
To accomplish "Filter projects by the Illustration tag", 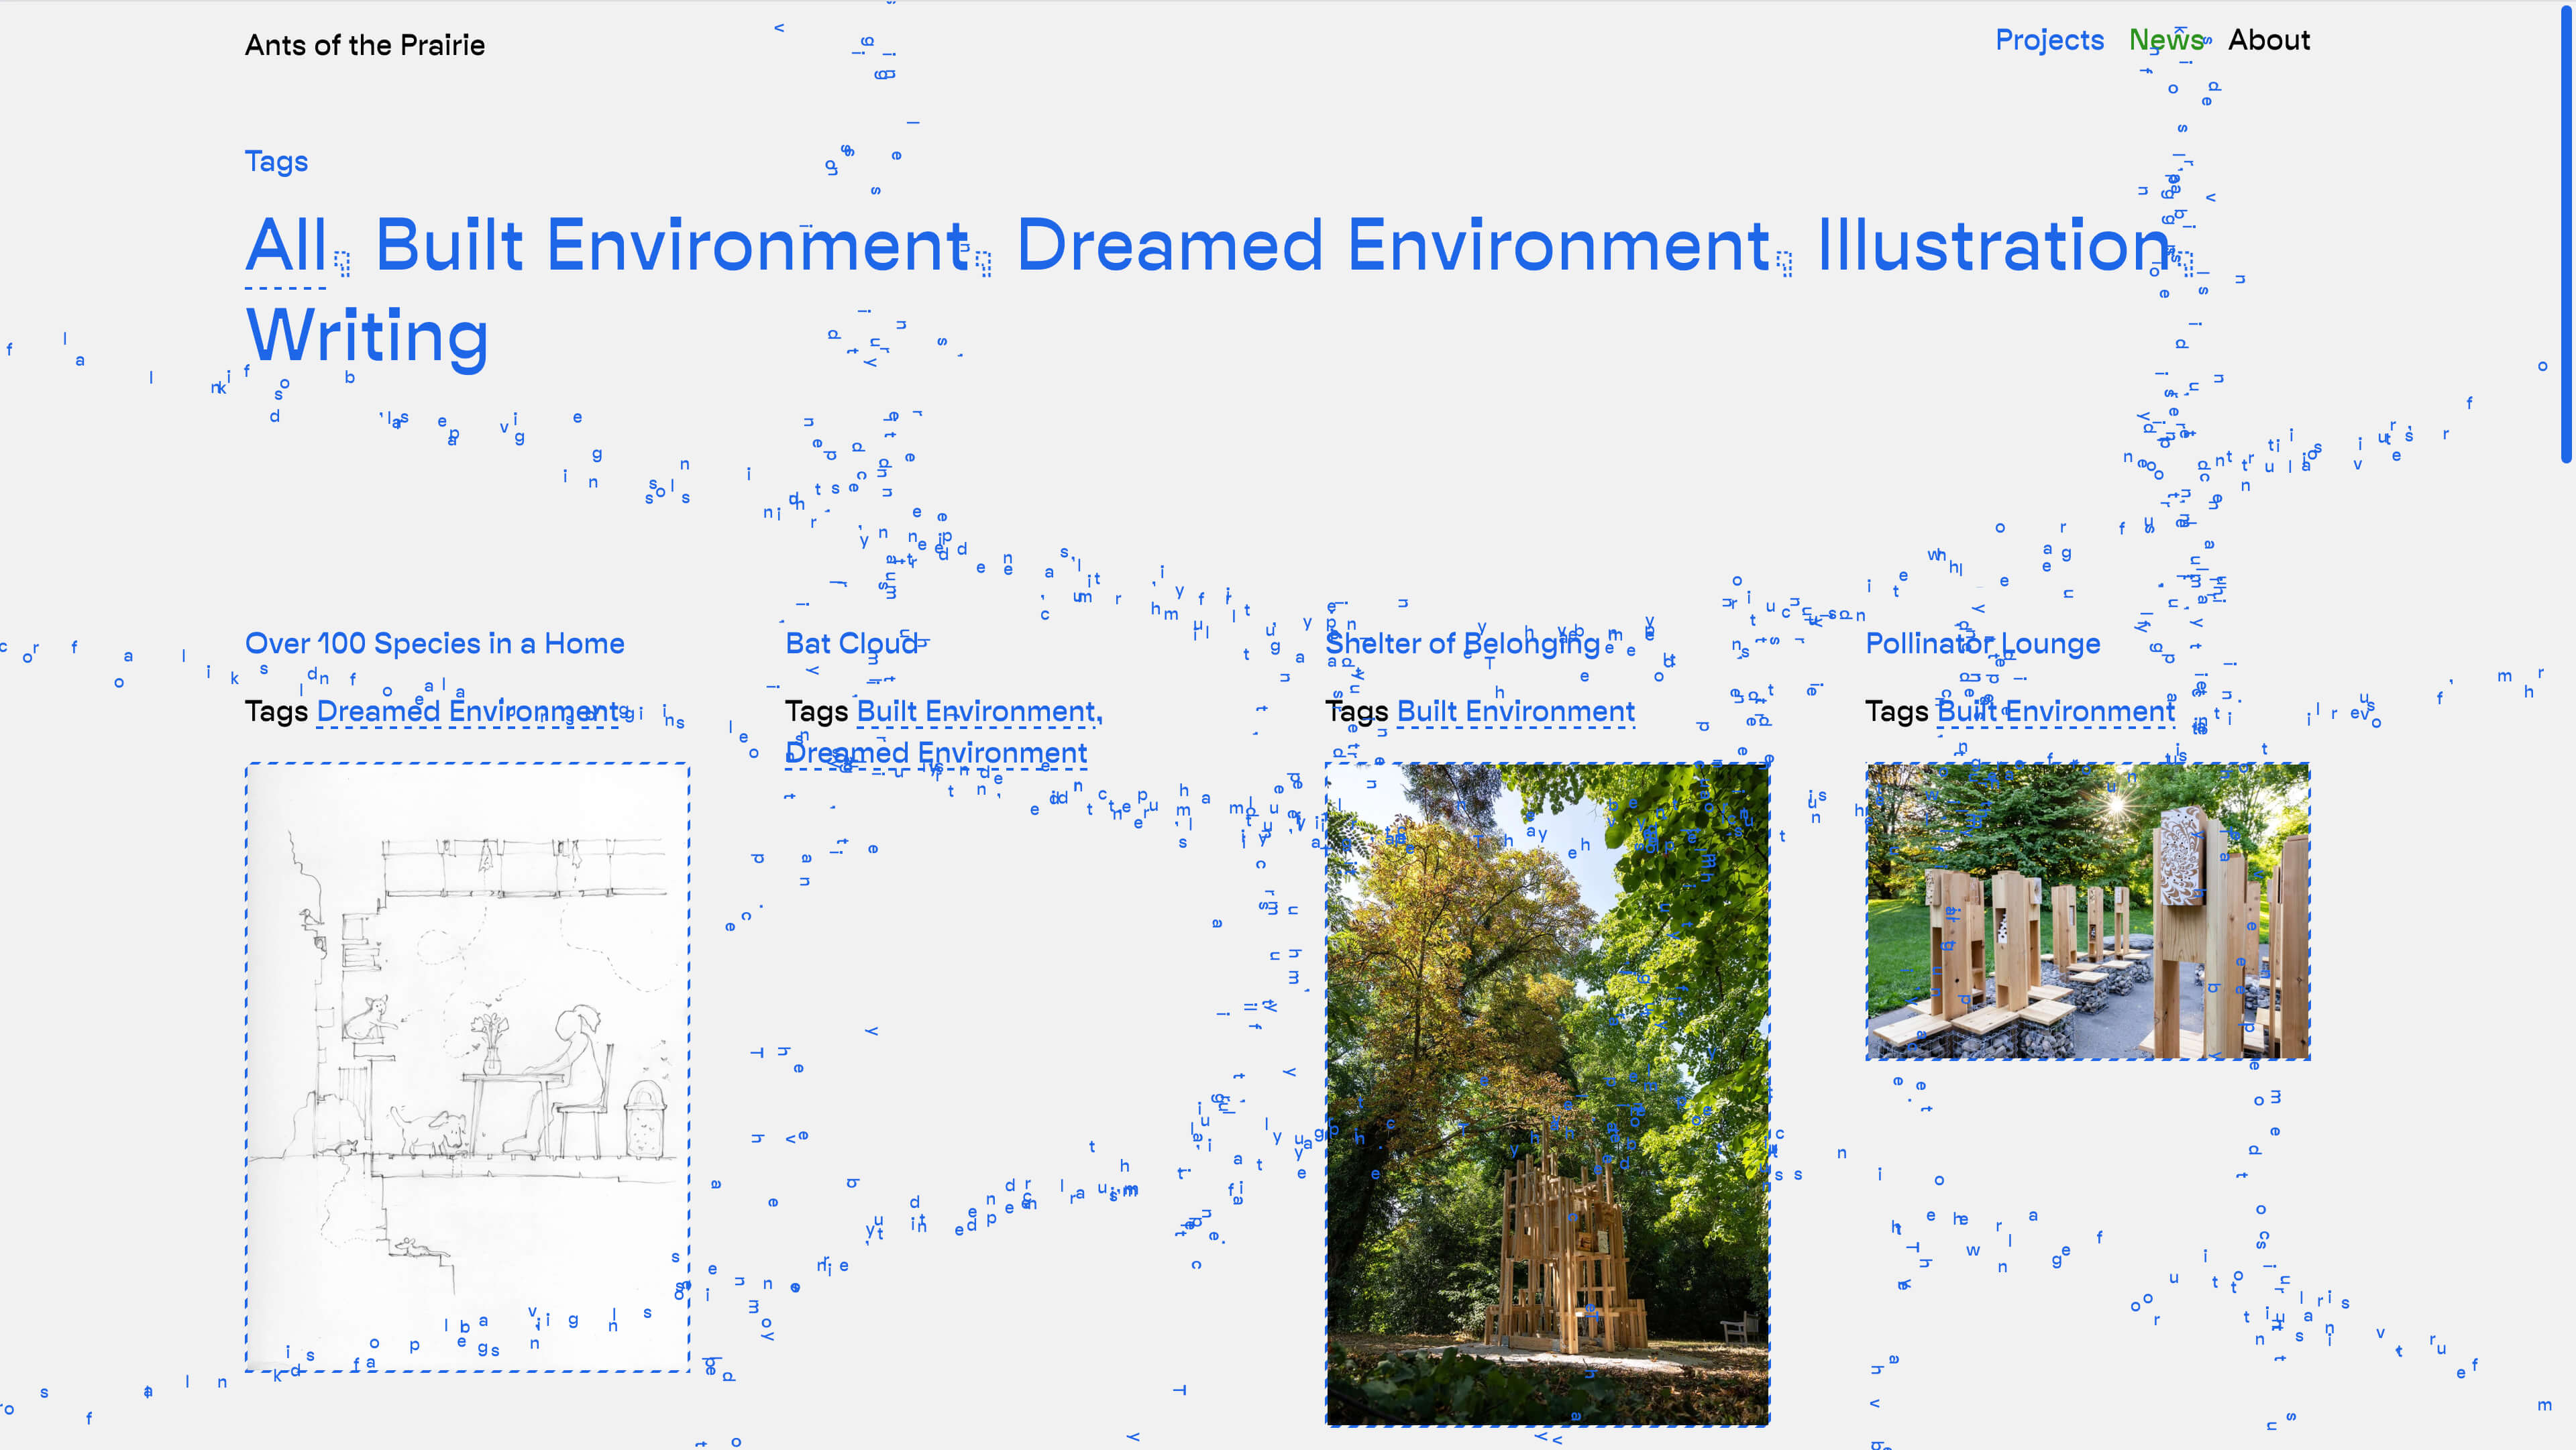I will pos(1992,245).
